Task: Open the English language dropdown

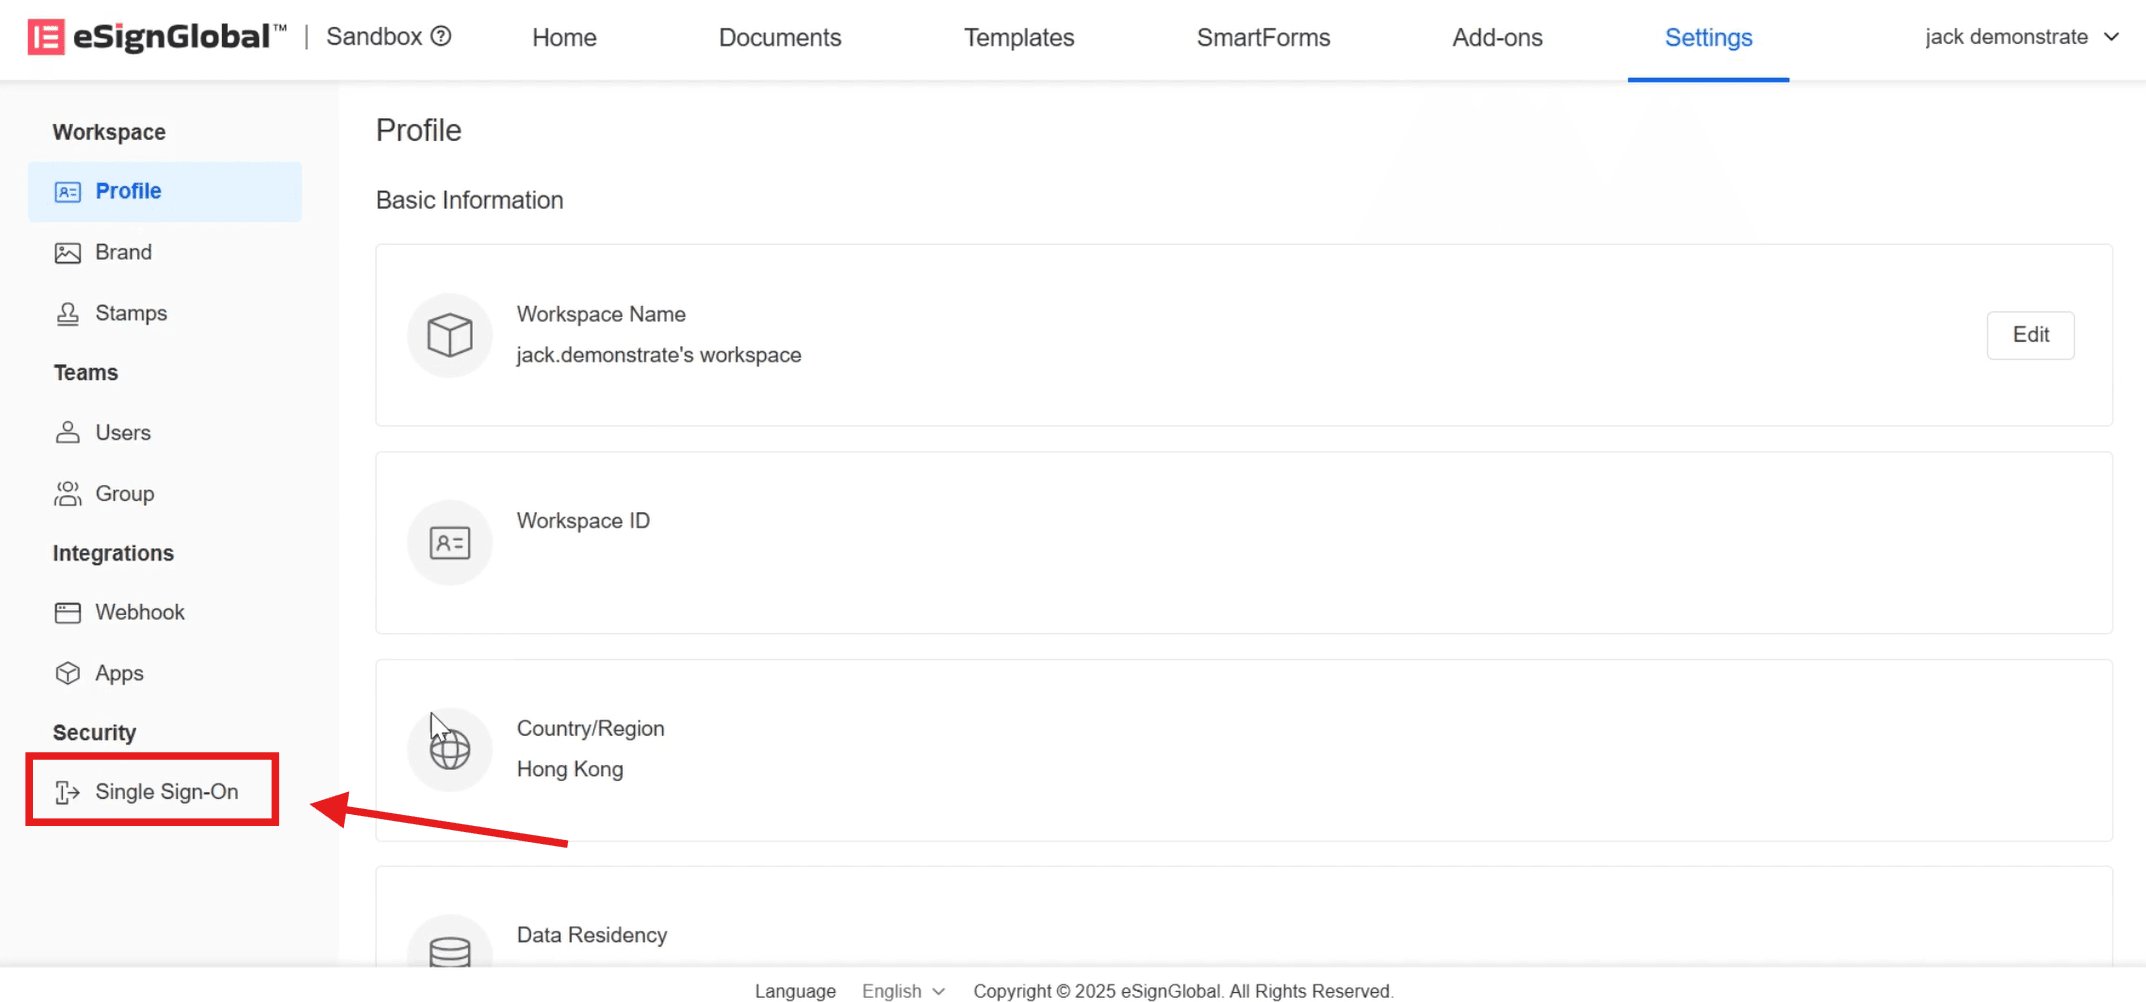Action: (903, 991)
